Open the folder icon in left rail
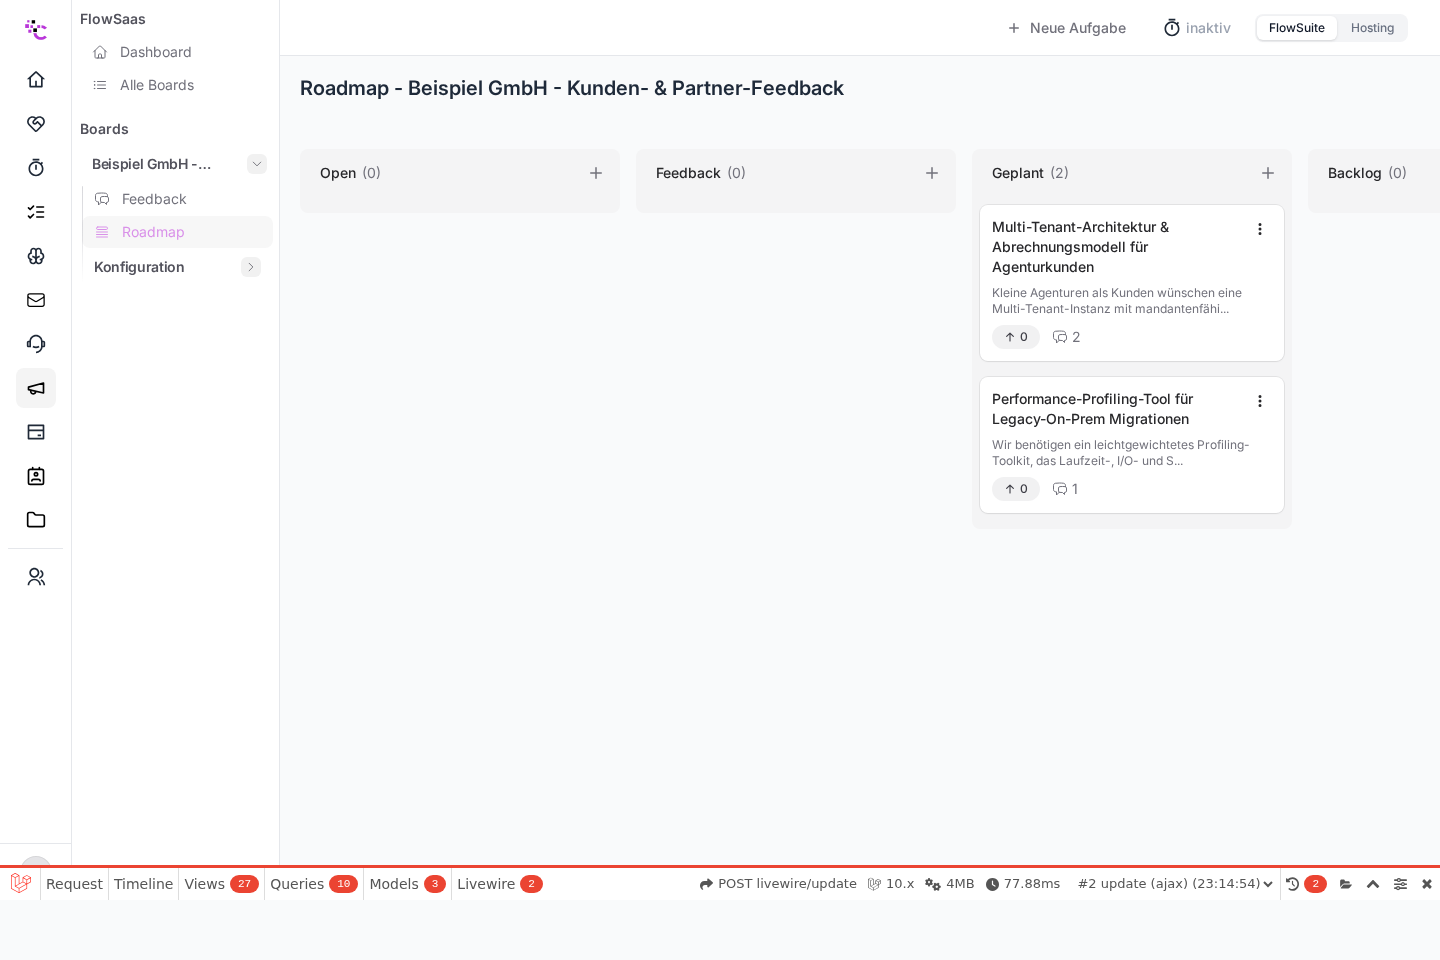Image resolution: width=1440 pixels, height=960 pixels. (x=36, y=520)
